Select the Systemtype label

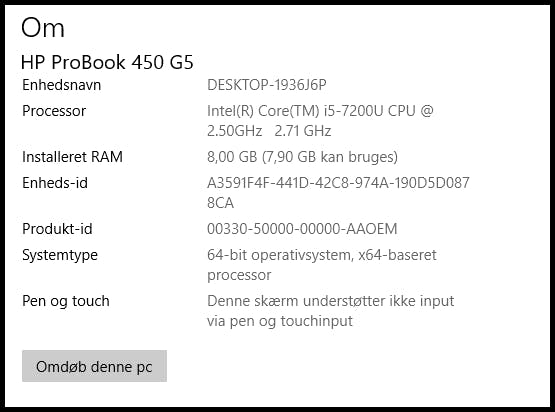60,255
